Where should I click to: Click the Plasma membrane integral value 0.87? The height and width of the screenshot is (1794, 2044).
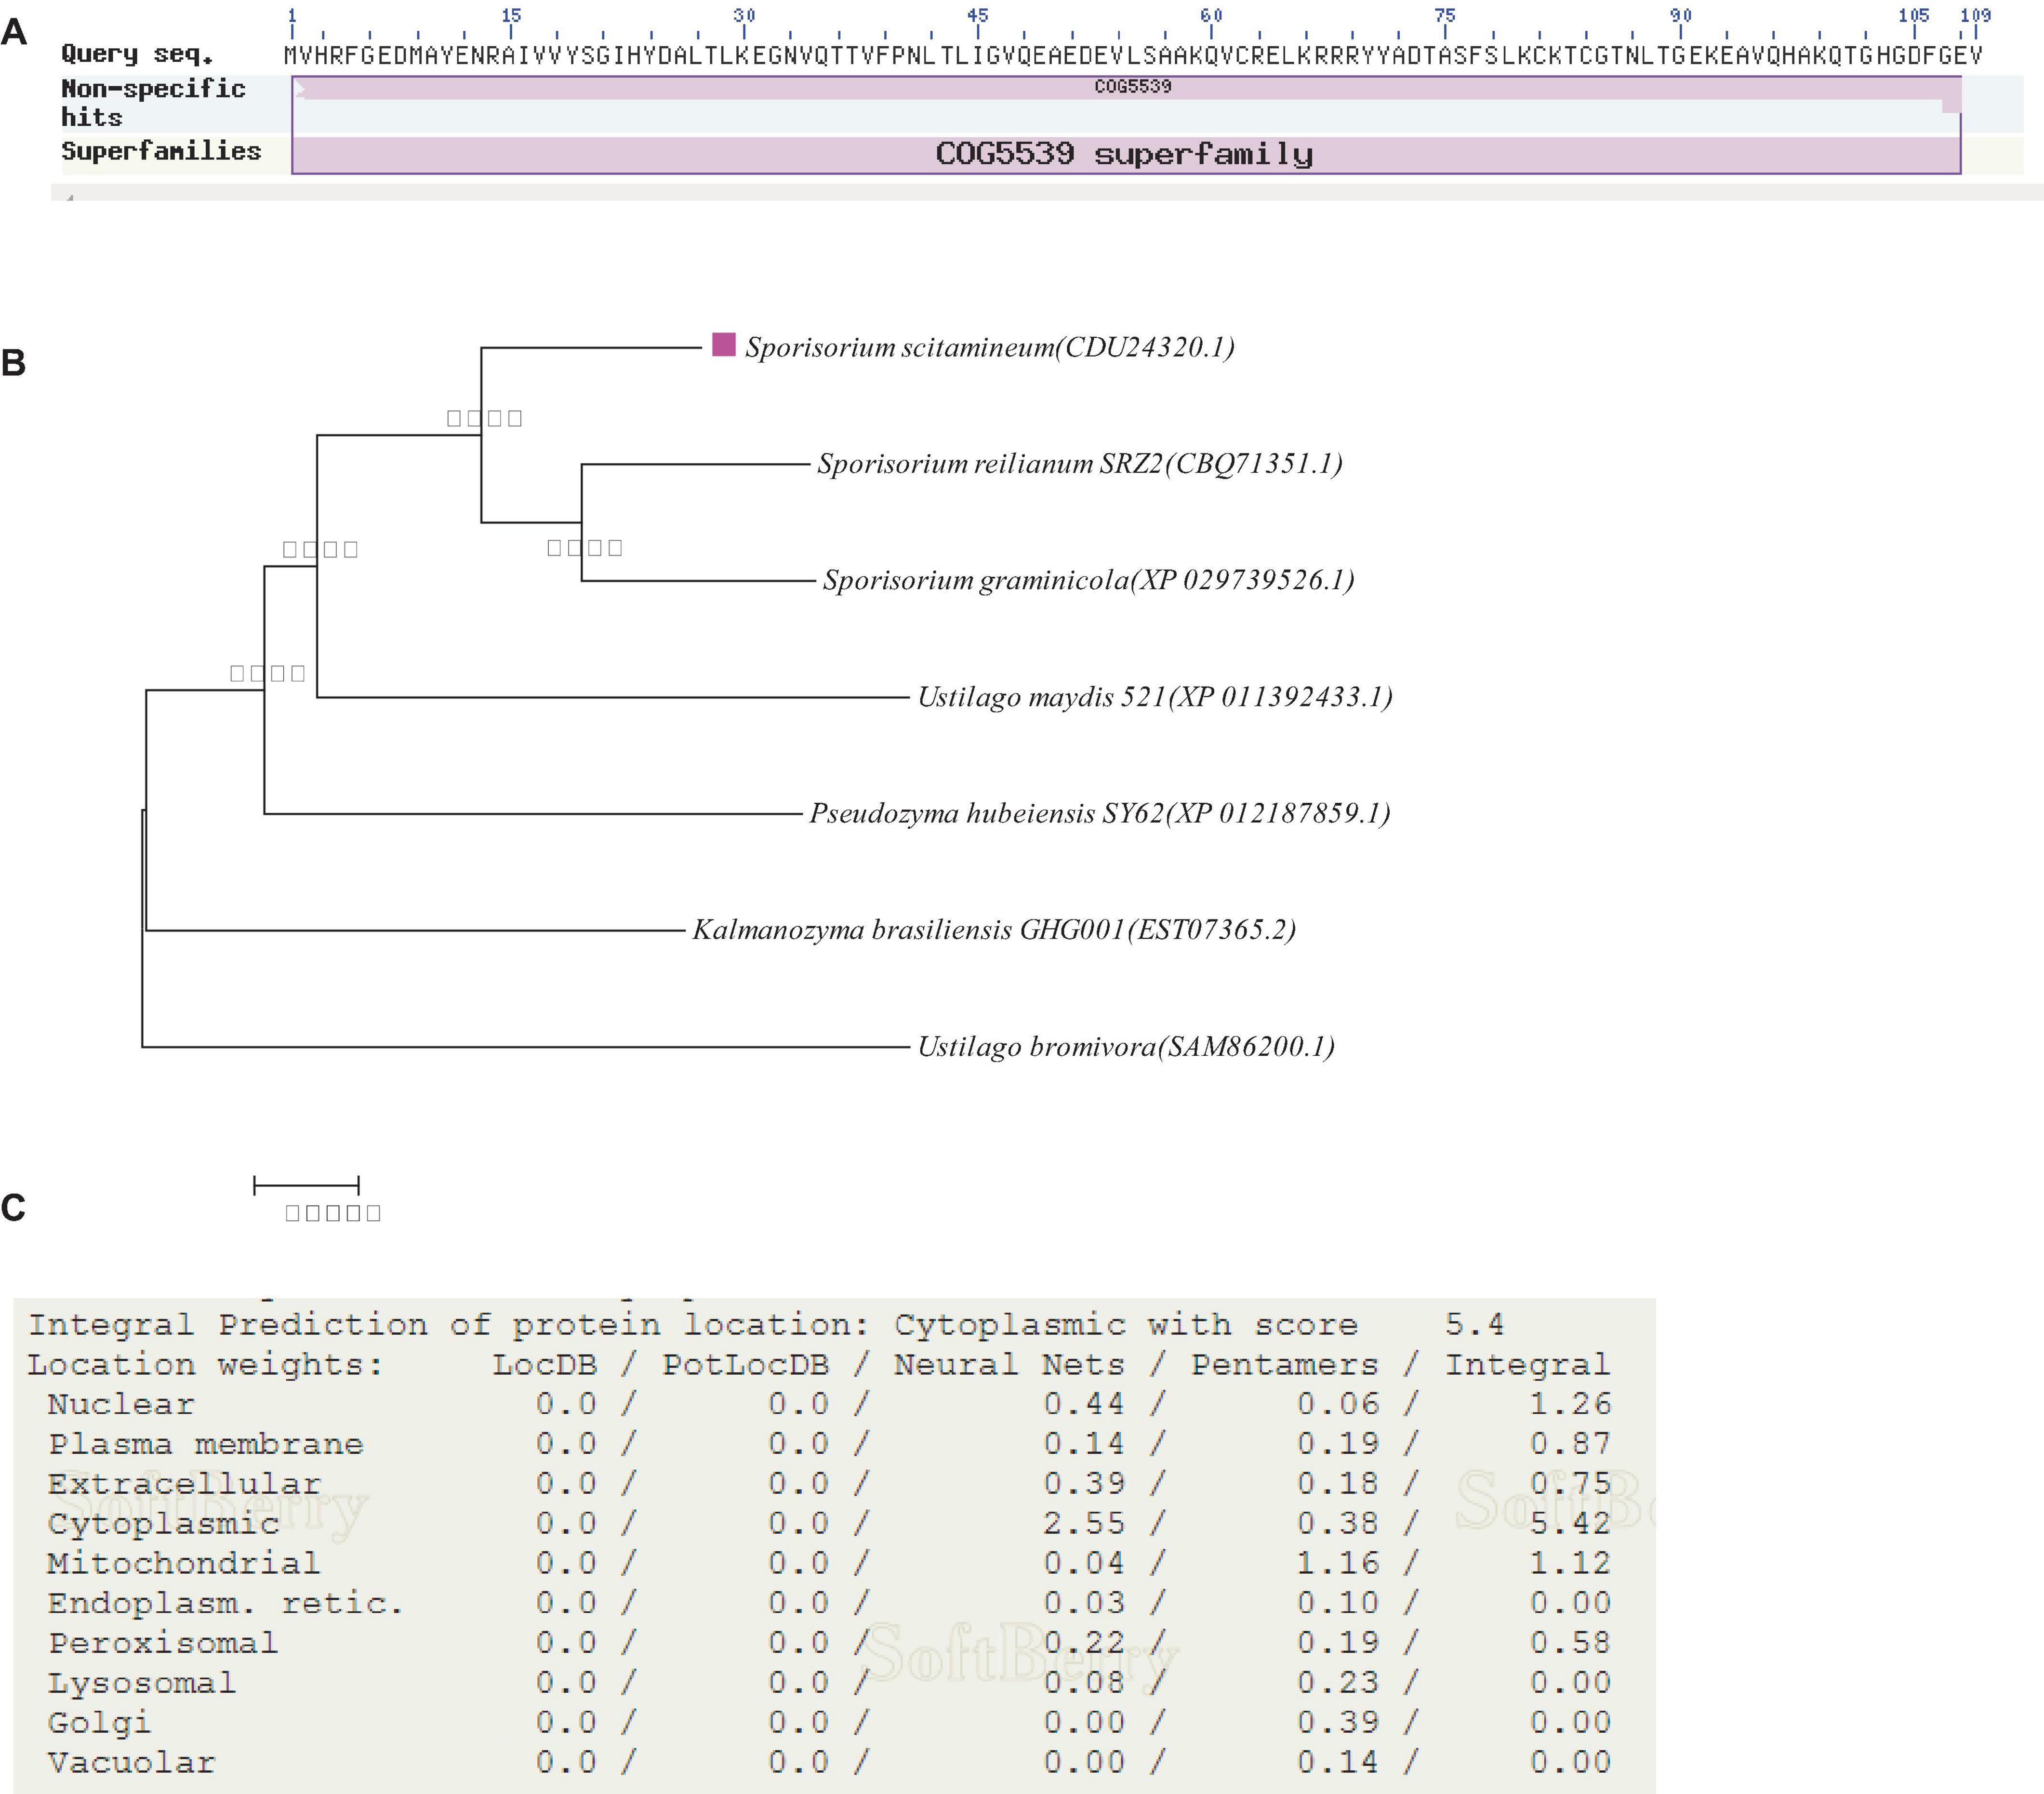click(x=1570, y=1445)
